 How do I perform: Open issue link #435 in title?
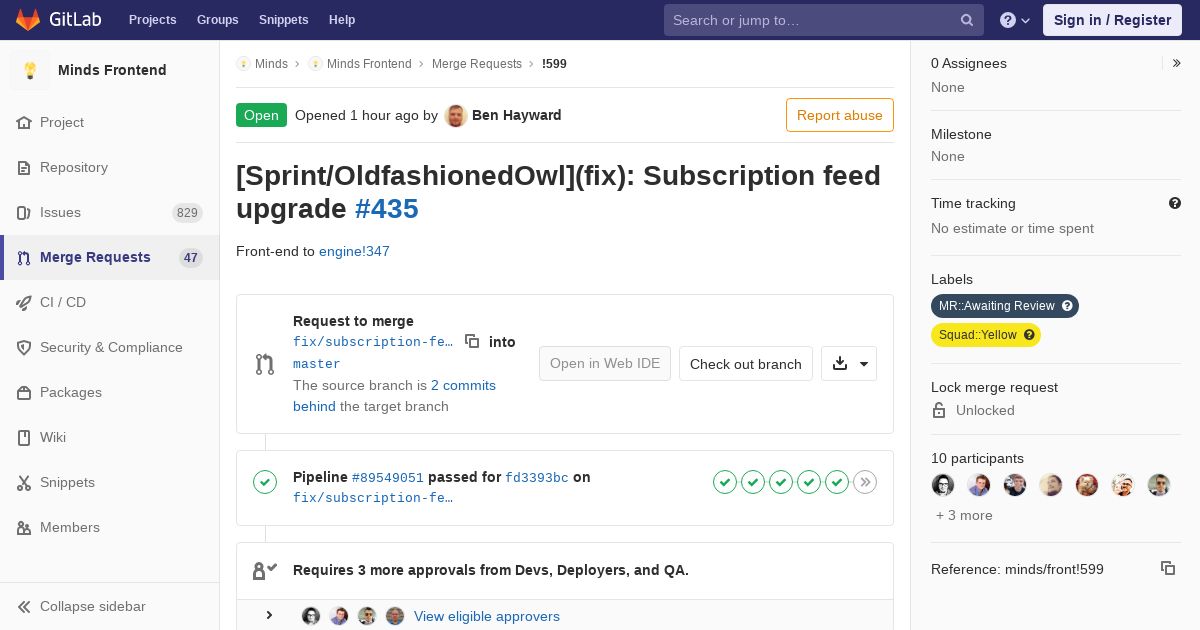(x=386, y=208)
